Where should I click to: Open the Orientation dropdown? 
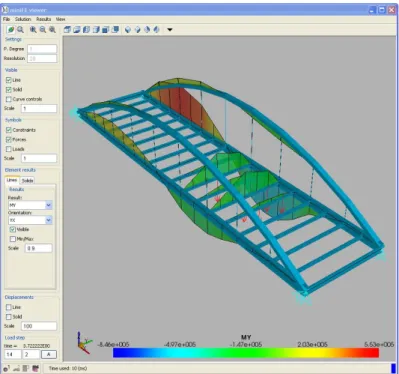(x=30, y=220)
